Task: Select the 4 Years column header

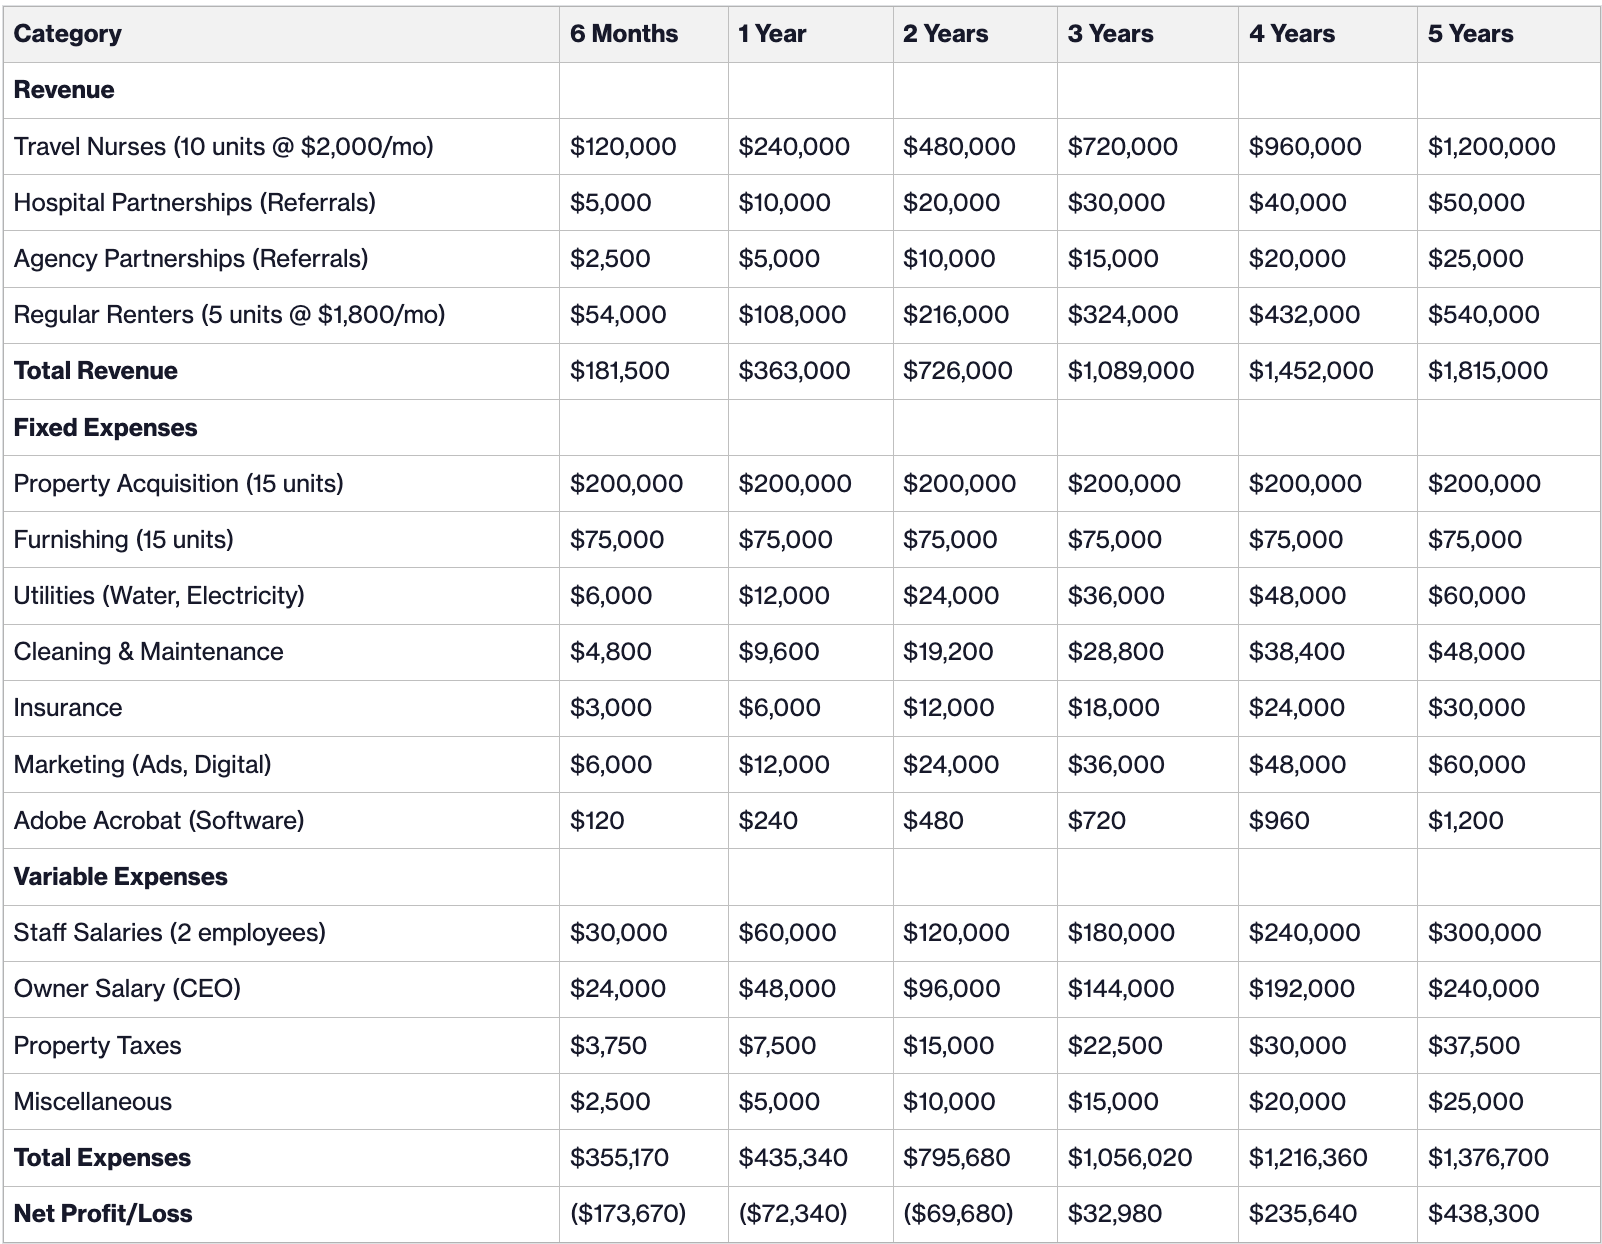Action: click(x=1289, y=33)
